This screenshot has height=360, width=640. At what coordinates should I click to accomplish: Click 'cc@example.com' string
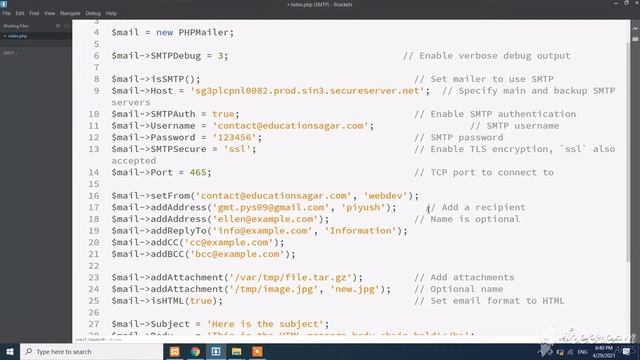pos(229,242)
